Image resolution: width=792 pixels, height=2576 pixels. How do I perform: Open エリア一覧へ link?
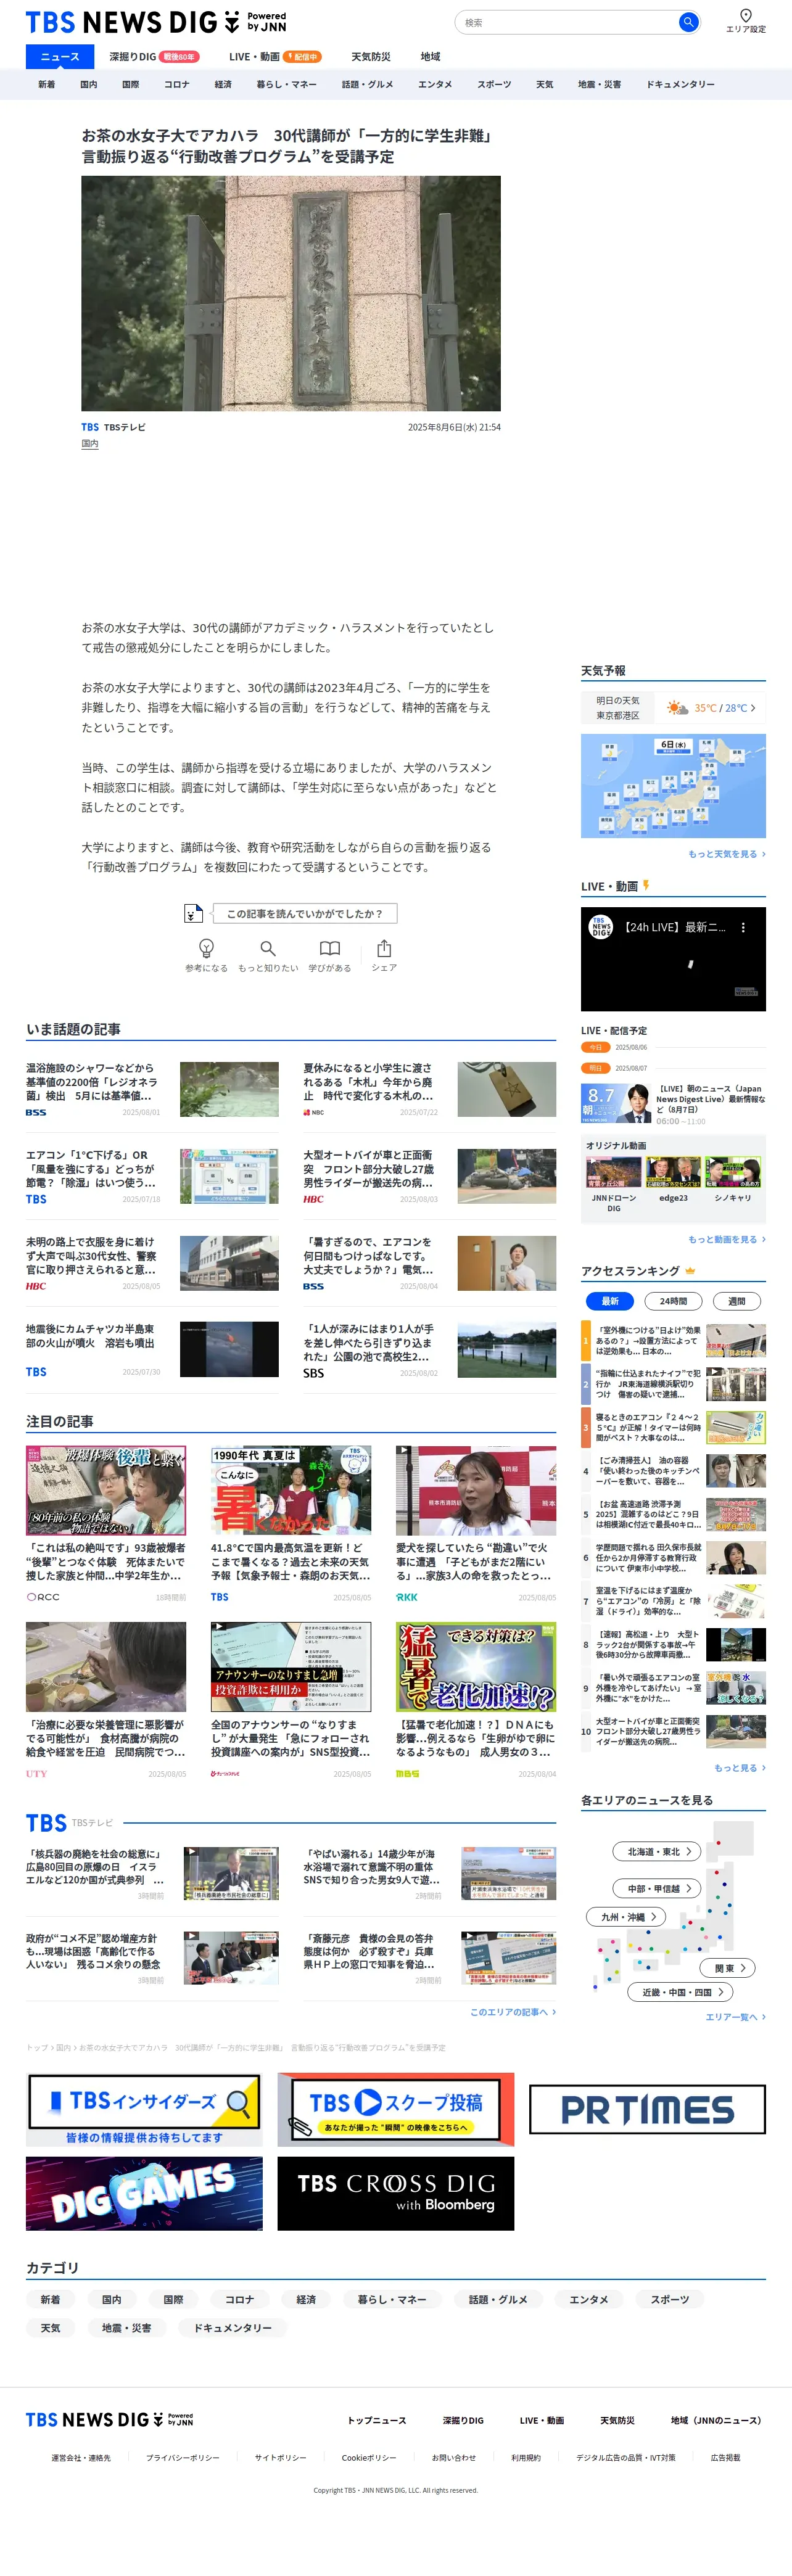(x=735, y=2017)
